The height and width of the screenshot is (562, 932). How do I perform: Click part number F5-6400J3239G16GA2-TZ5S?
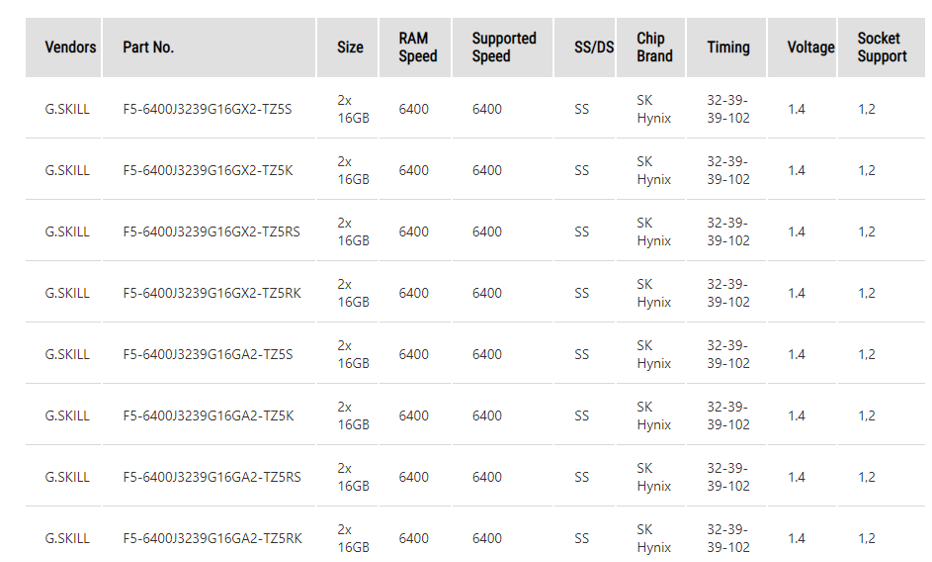pyautogui.click(x=207, y=354)
